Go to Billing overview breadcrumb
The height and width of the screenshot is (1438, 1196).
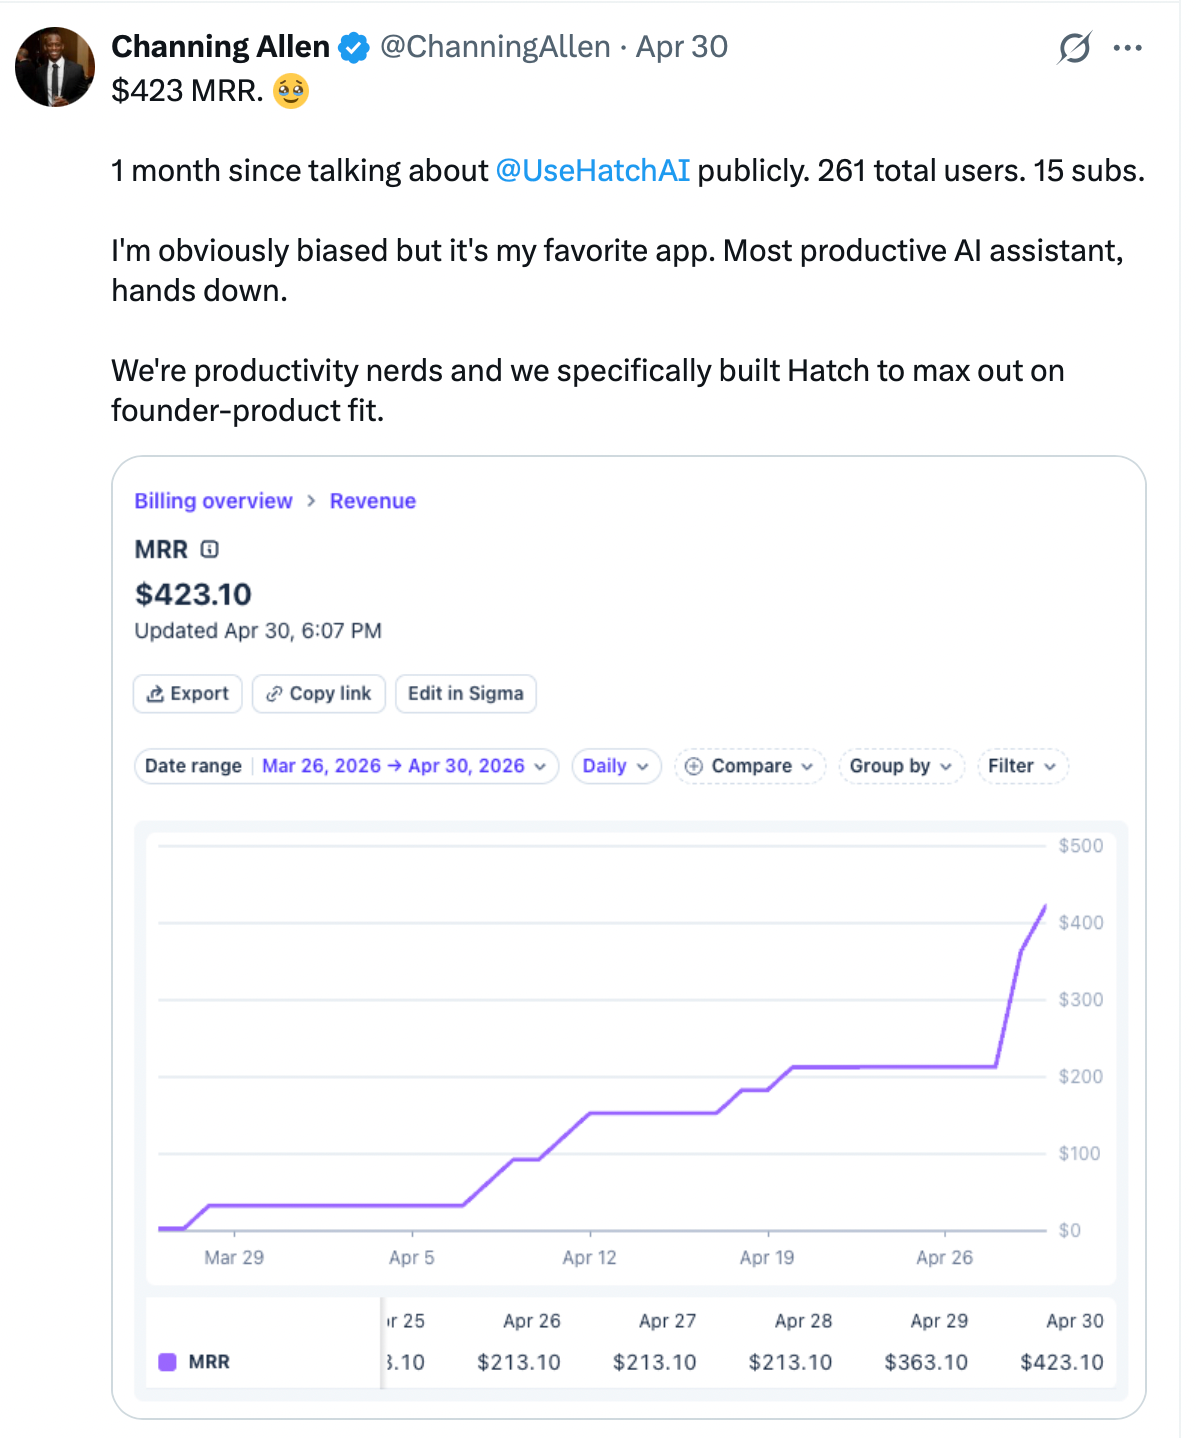[x=214, y=501]
